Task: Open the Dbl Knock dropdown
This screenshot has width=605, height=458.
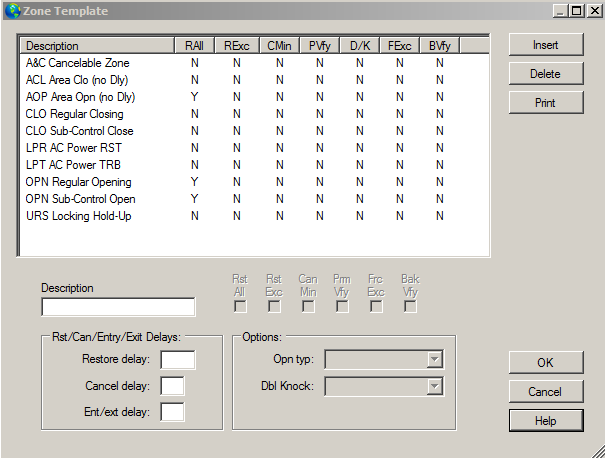Action: [384, 386]
